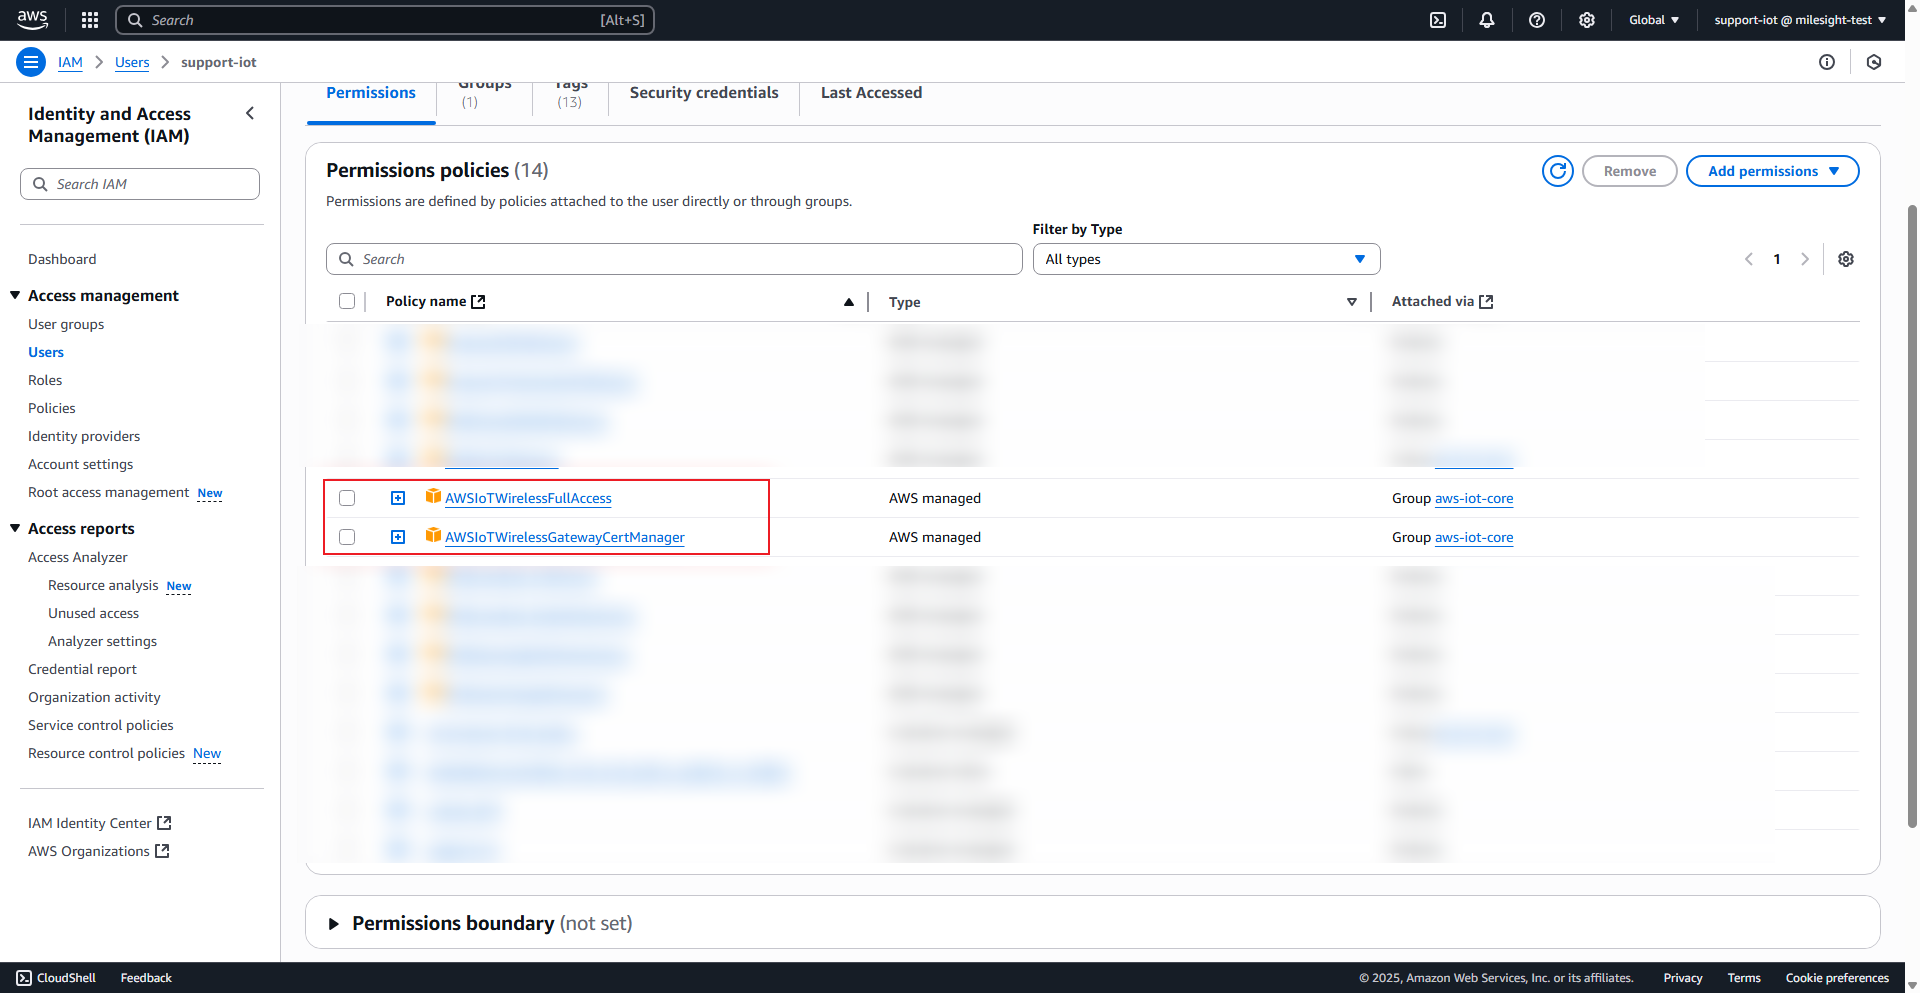Go to next page of policies
This screenshot has width=1920, height=993.
point(1805,259)
